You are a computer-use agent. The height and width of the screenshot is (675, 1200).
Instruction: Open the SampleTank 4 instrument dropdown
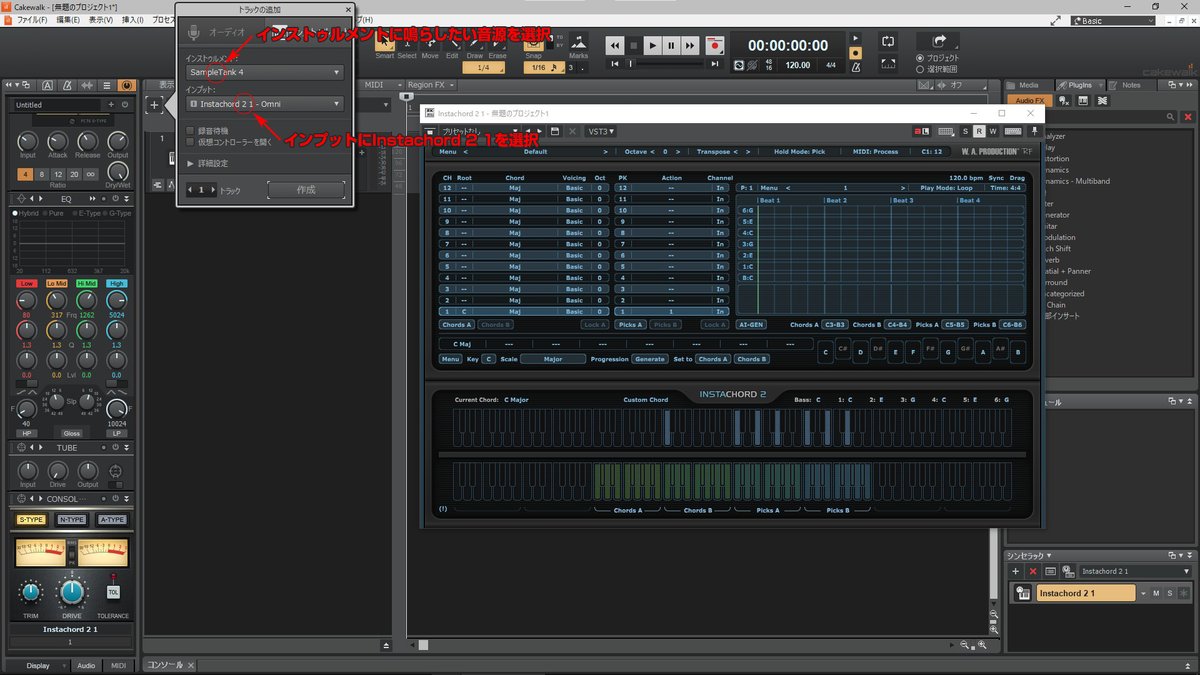(x=265, y=72)
